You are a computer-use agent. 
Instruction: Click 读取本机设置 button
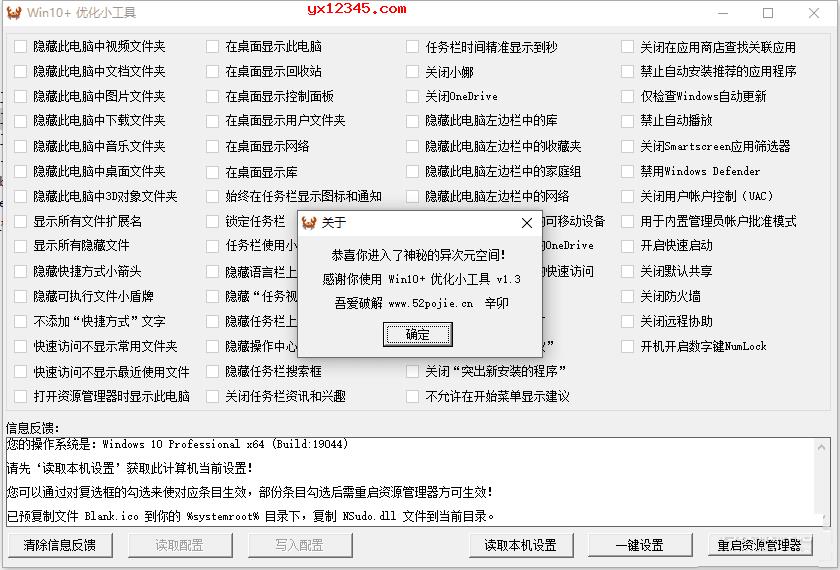521,545
